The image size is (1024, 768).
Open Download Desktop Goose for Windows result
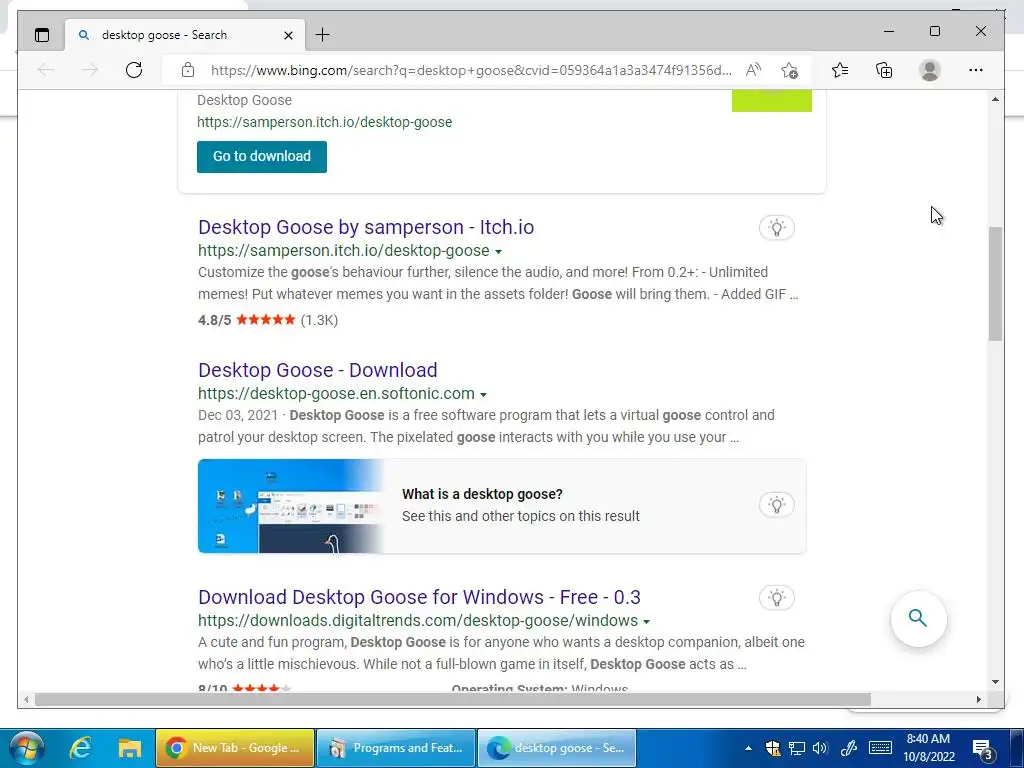(x=419, y=597)
